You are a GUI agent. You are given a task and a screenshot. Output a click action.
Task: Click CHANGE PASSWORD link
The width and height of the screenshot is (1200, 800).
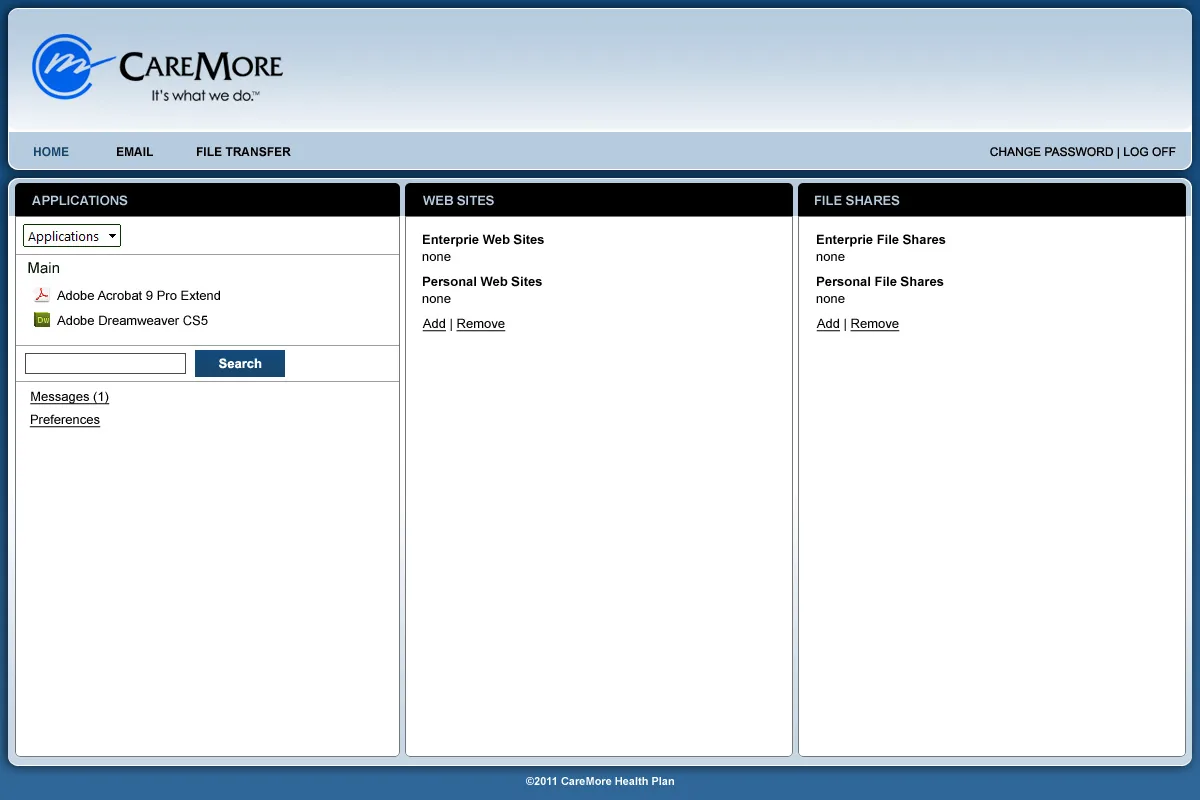1051,152
